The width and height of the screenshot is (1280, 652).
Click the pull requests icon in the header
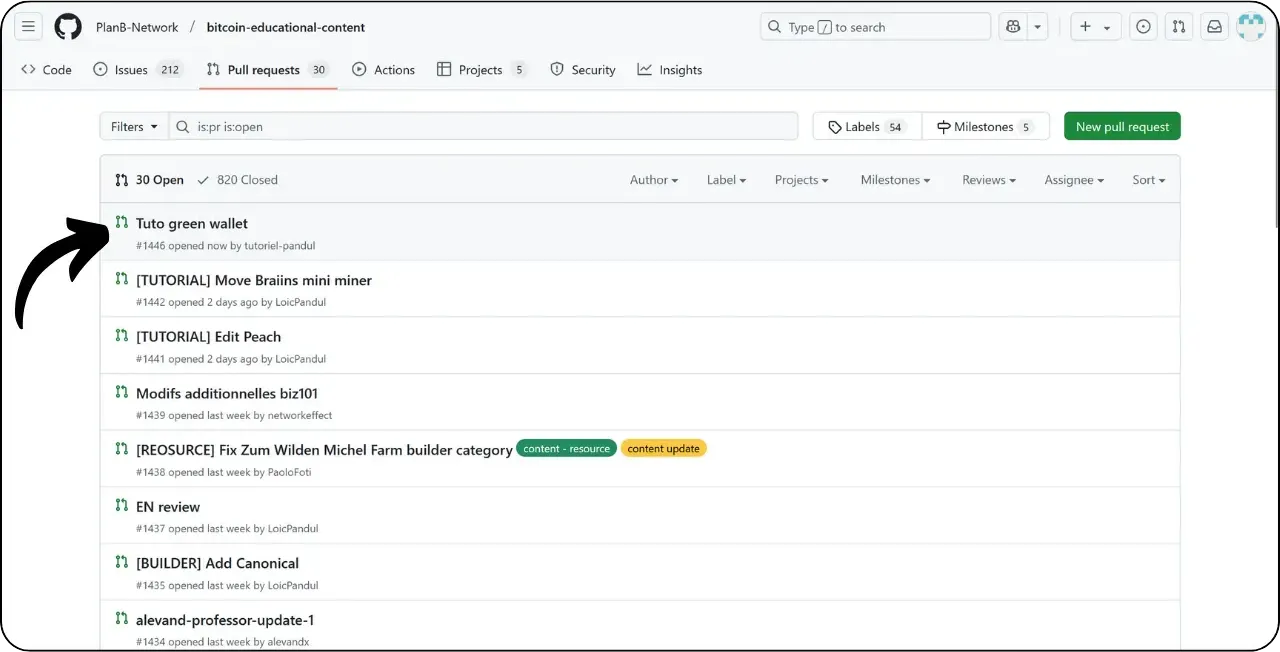tap(1178, 27)
